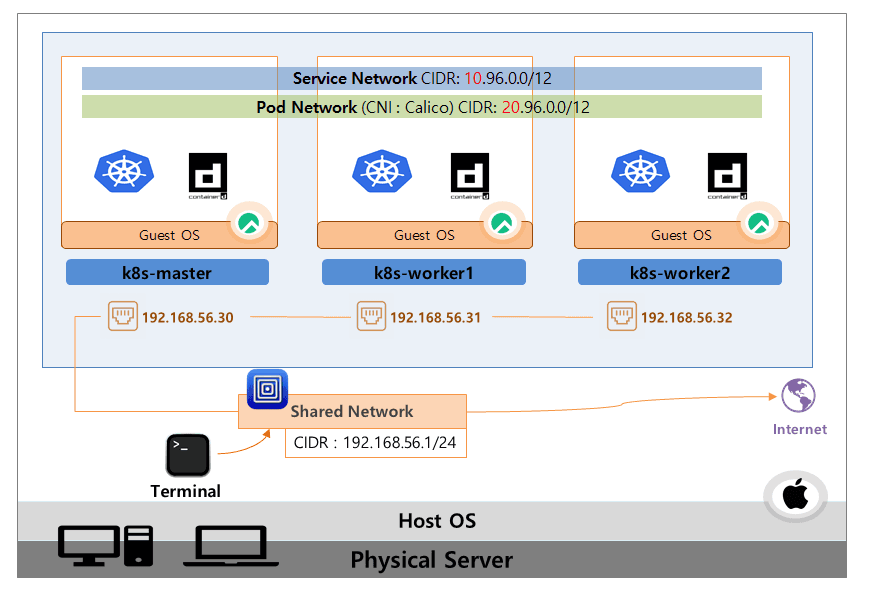This screenshot has width=875, height=600.
Task: Click the desktop computer icon
Action: [x=104, y=545]
